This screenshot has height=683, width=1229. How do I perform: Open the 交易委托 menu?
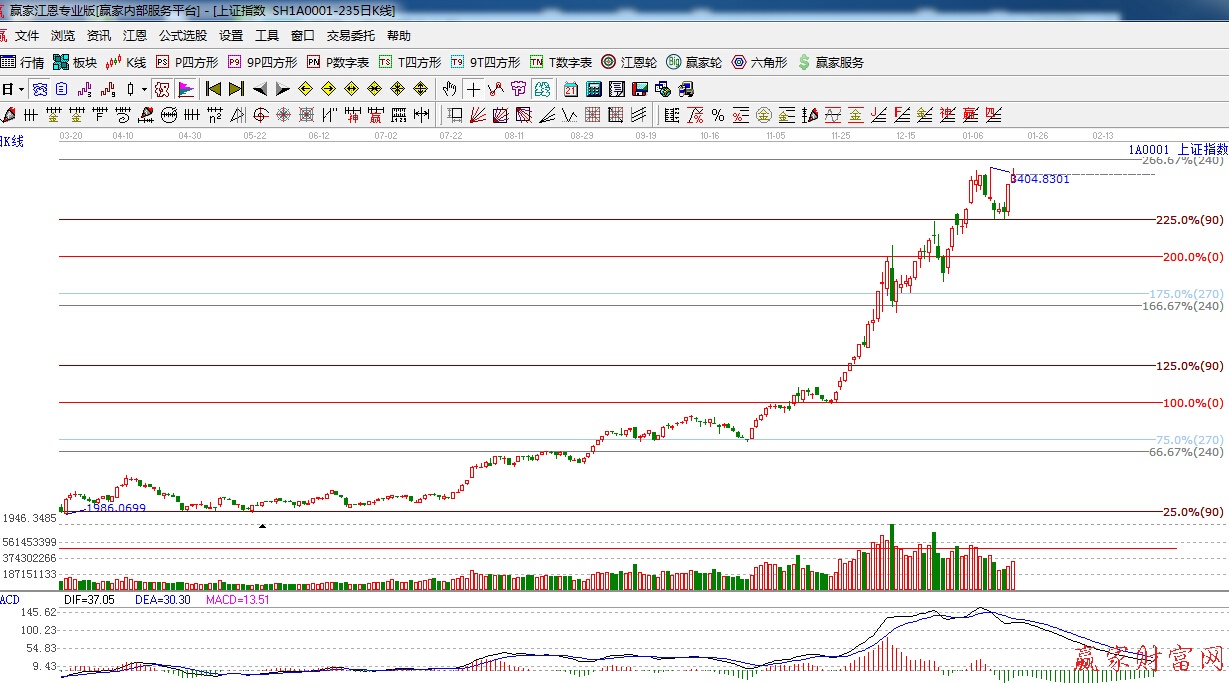coord(351,36)
